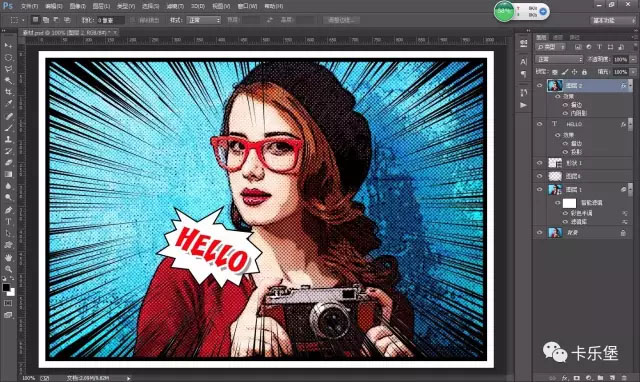Open the workspace switcher dropdown
Screen dimensions: 640x382
(613, 20)
